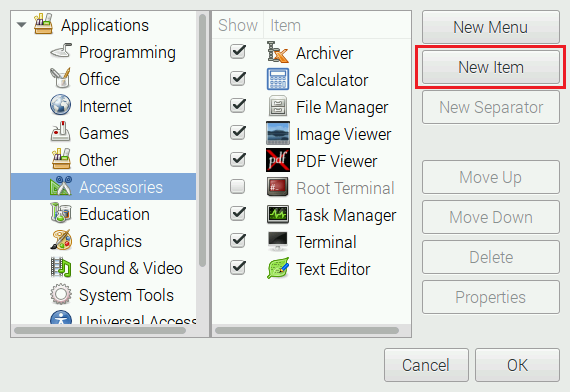This screenshot has width=570, height=392.
Task: Click the horizontal scrollbar under item list
Action: click(x=307, y=331)
